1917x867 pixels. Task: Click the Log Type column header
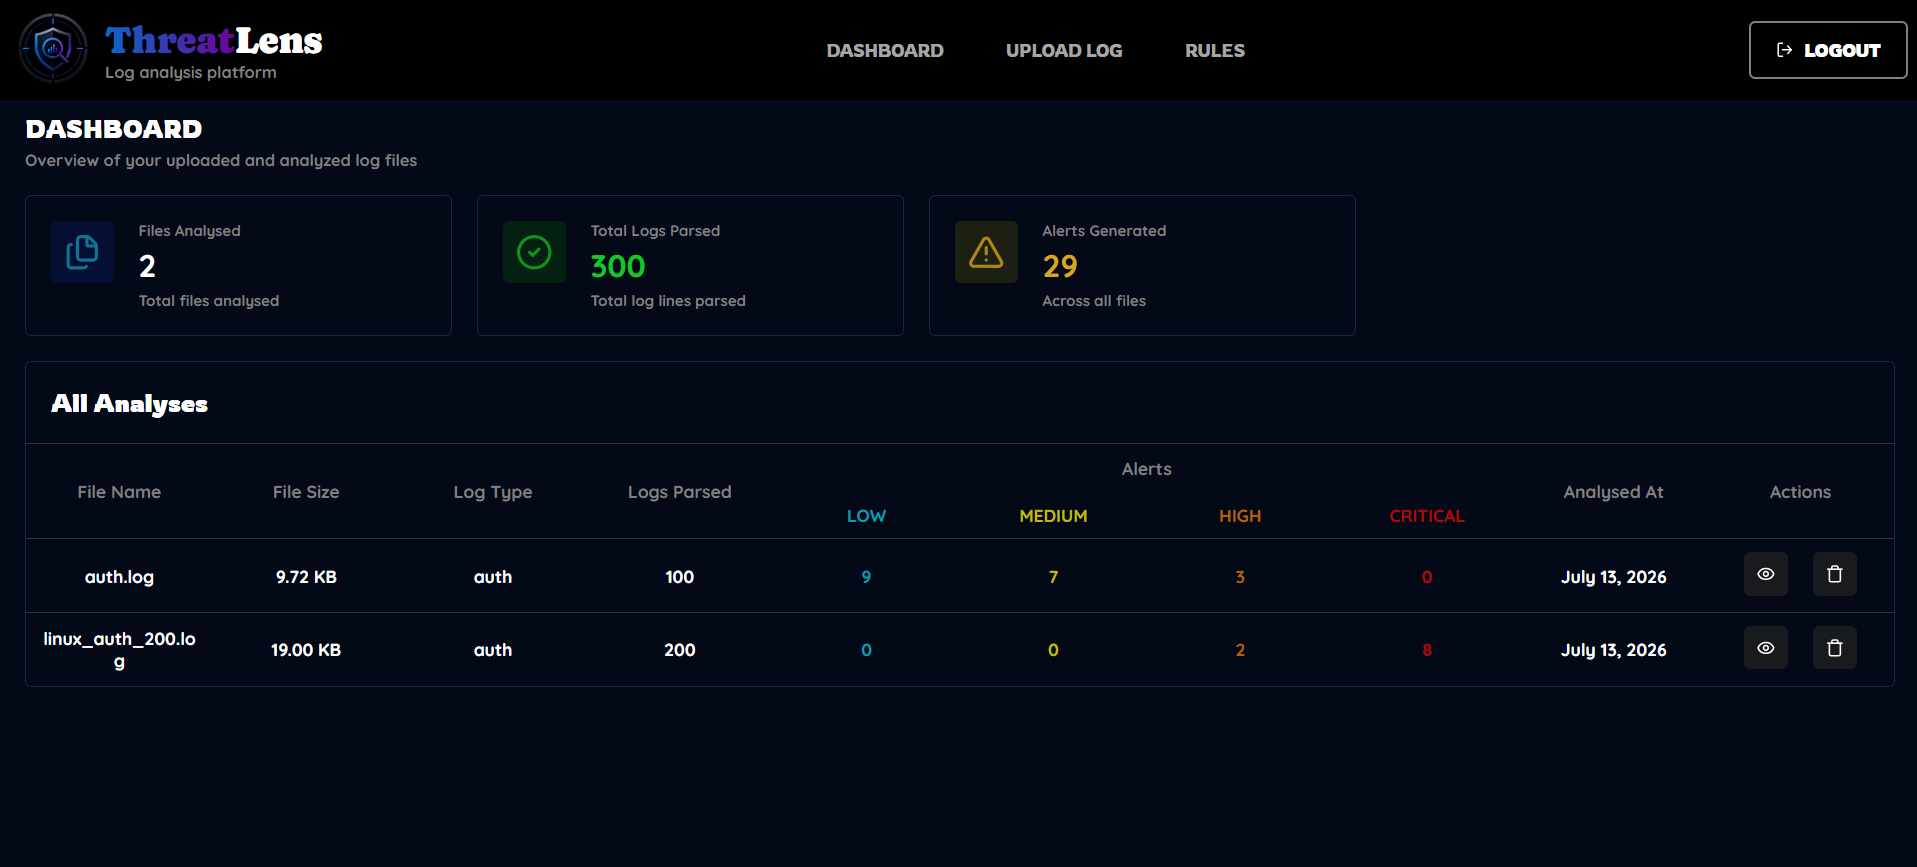click(493, 492)
